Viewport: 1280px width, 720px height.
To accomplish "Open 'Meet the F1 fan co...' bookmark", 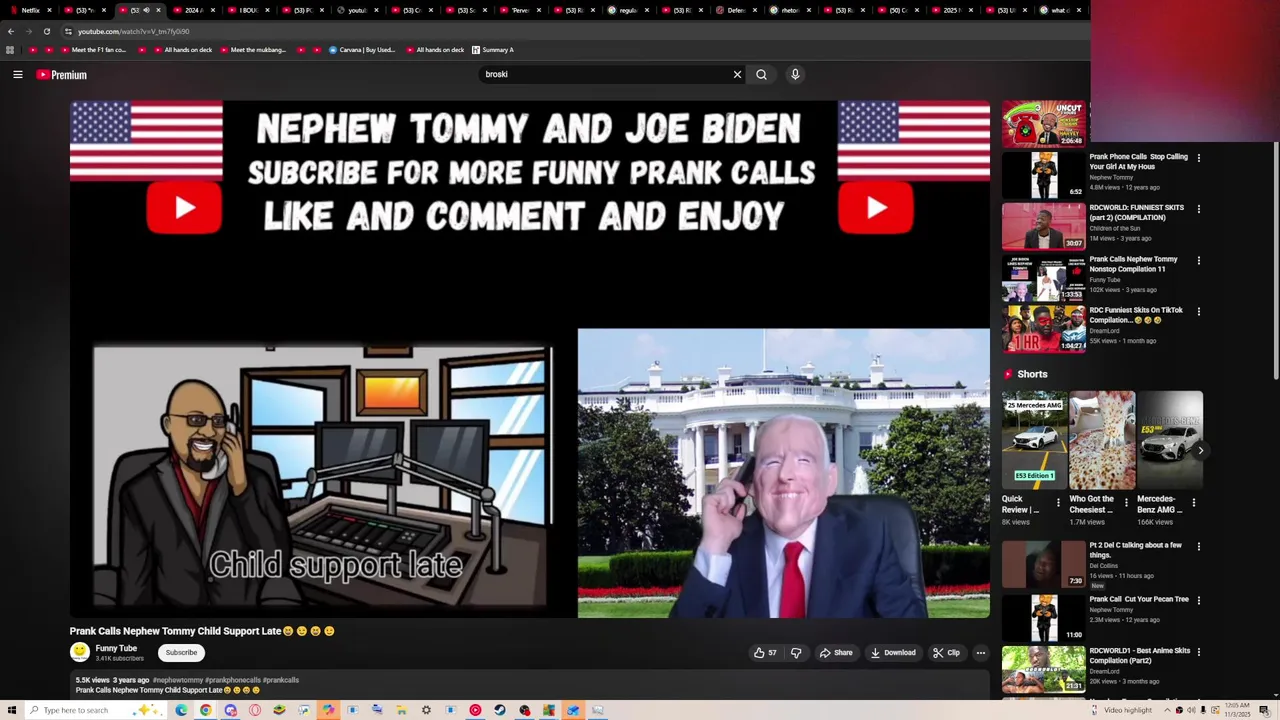I will (x=93, y=50).
